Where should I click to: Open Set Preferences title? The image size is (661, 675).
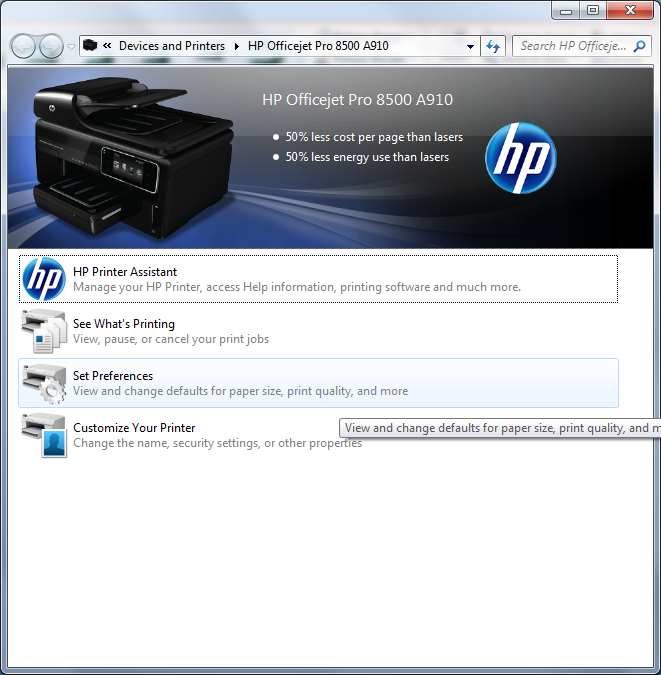pos(113,376)
